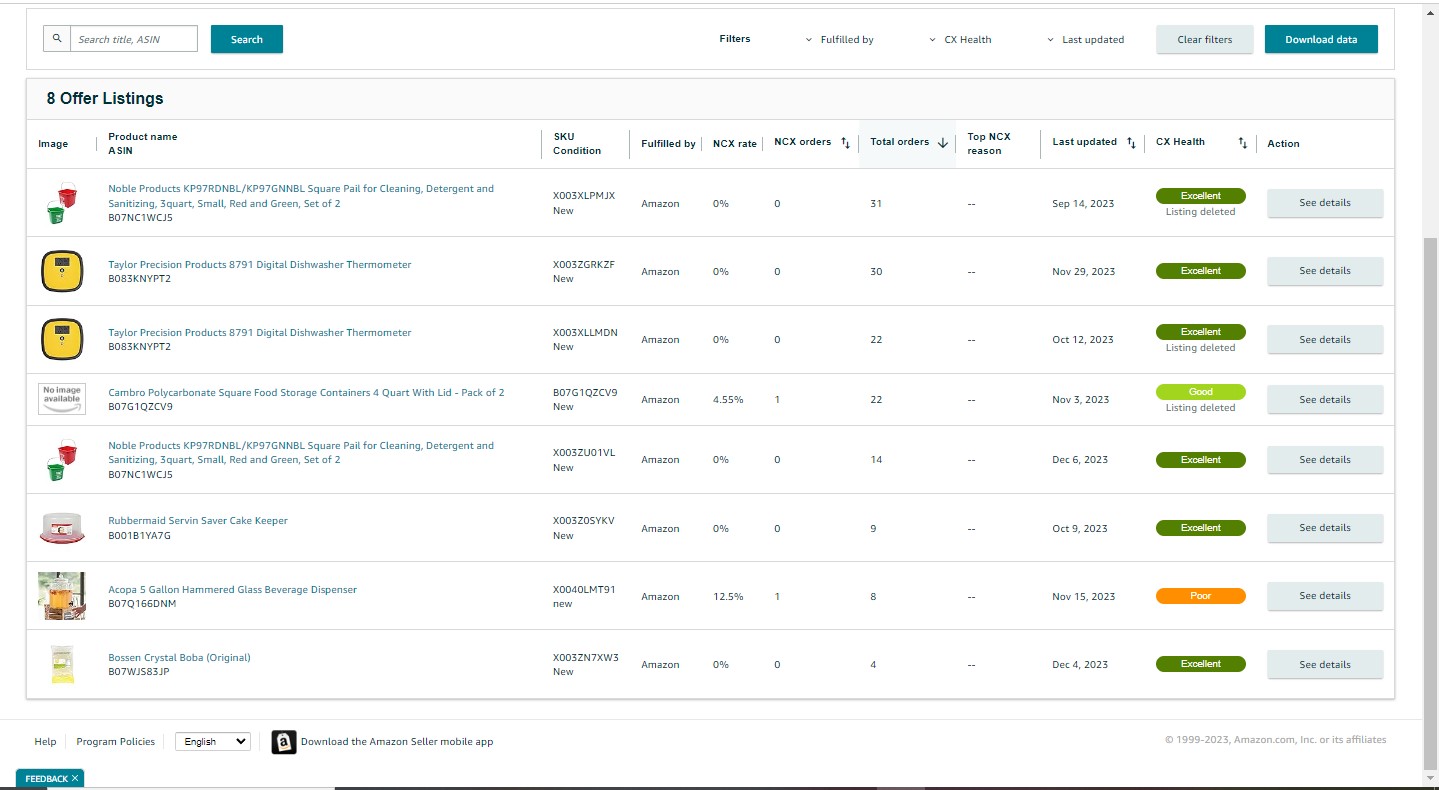See details for Cambro Food Storage Containers

[1325, 399]
